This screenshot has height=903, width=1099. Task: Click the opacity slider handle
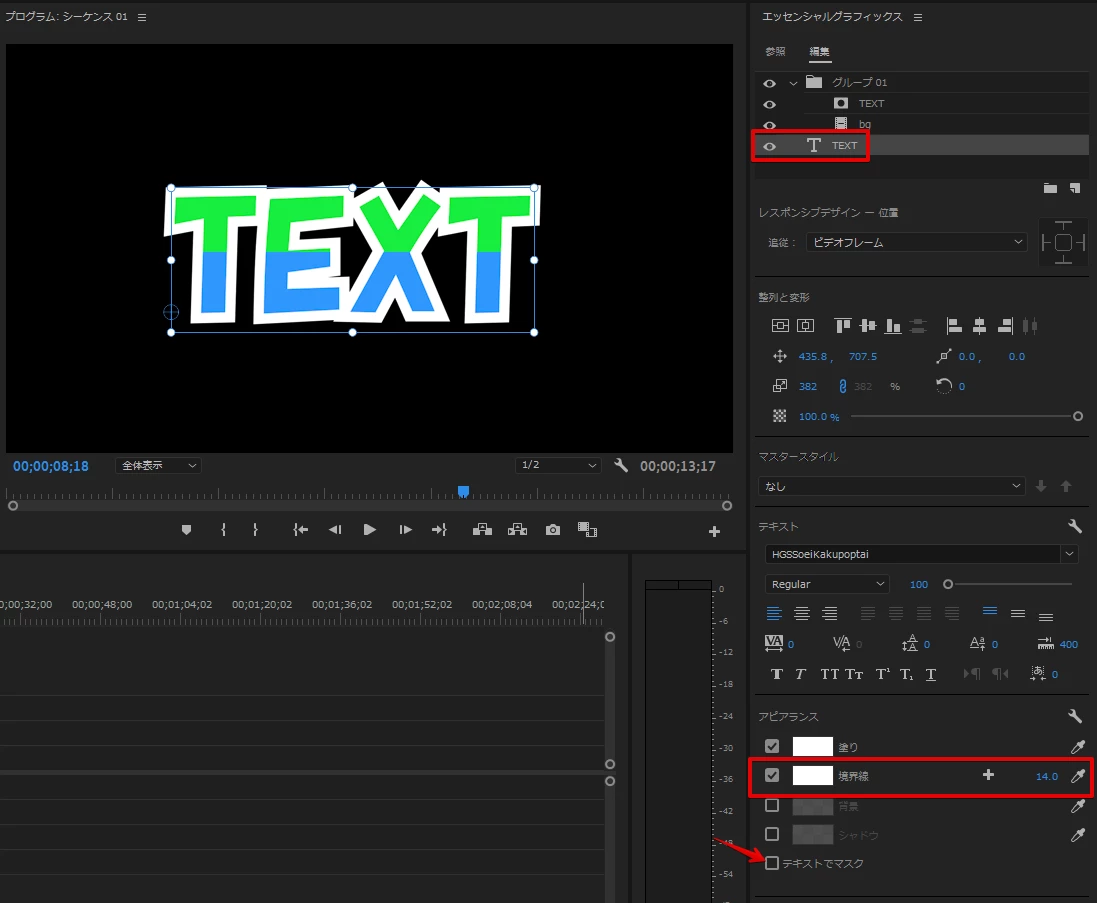click(x=1078, y=416)
